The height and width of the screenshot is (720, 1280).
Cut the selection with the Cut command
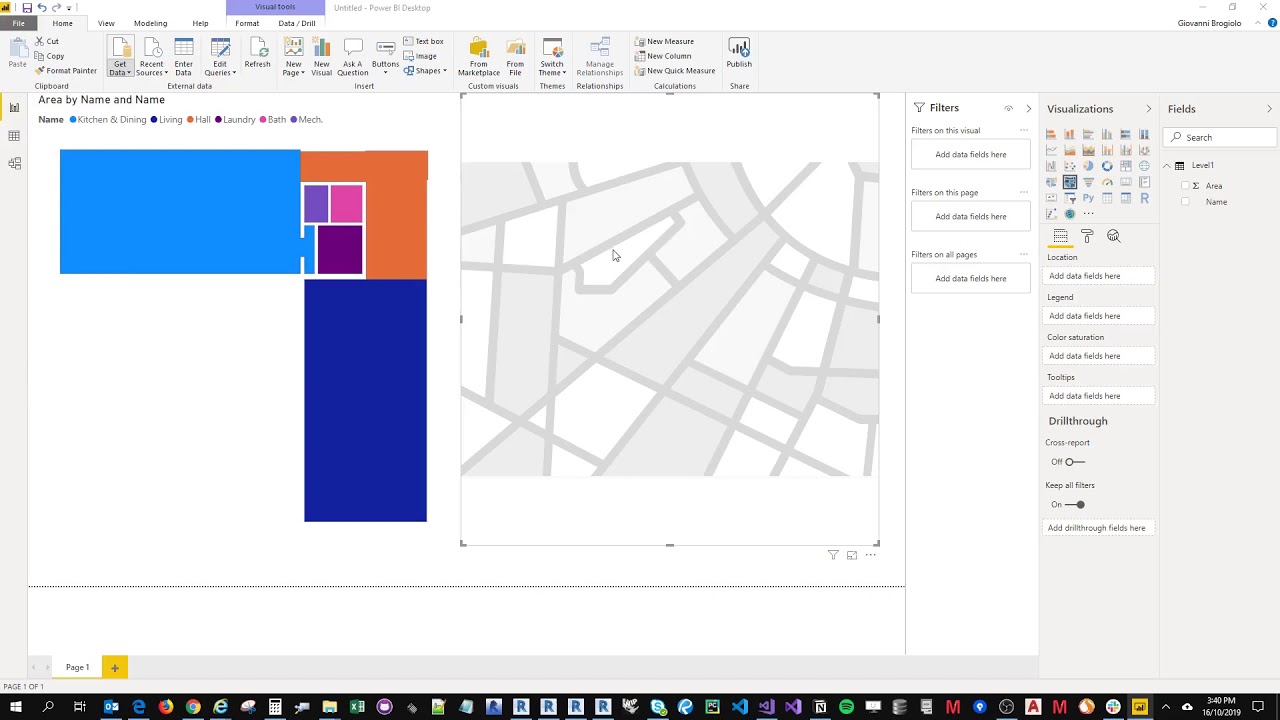pos(47,42)
